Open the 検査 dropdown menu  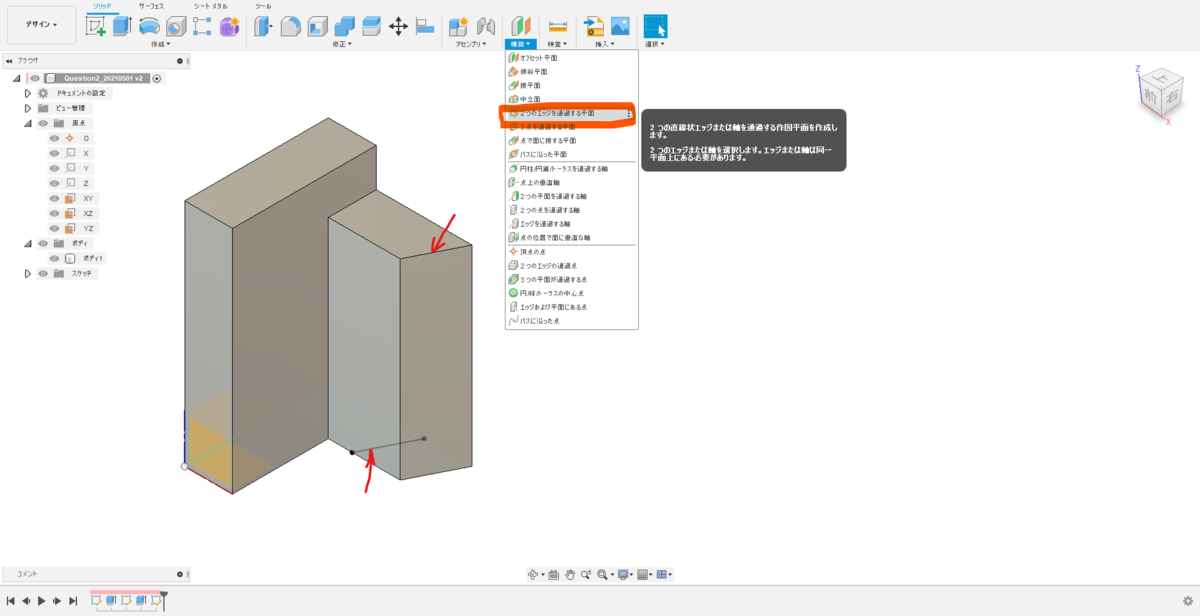557,44
